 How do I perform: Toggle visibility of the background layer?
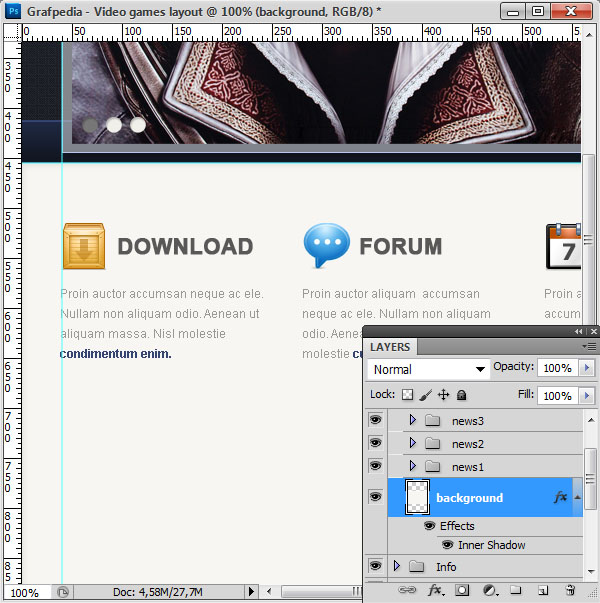(x=375, y=496)
